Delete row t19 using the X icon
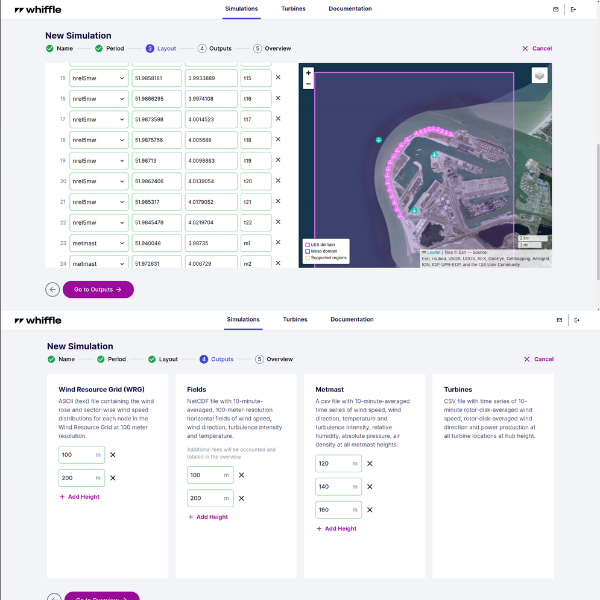 [278, 160]
